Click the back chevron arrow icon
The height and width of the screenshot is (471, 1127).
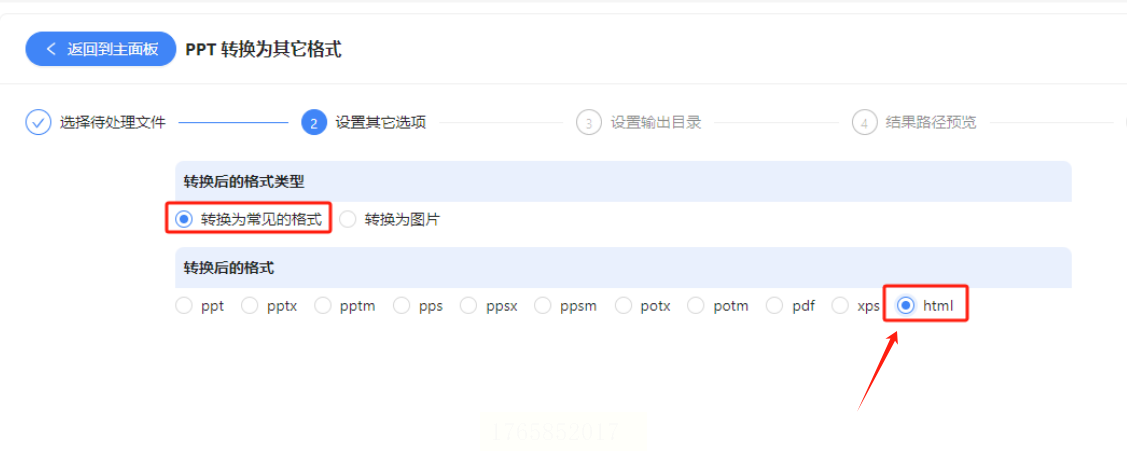(50, 49)
